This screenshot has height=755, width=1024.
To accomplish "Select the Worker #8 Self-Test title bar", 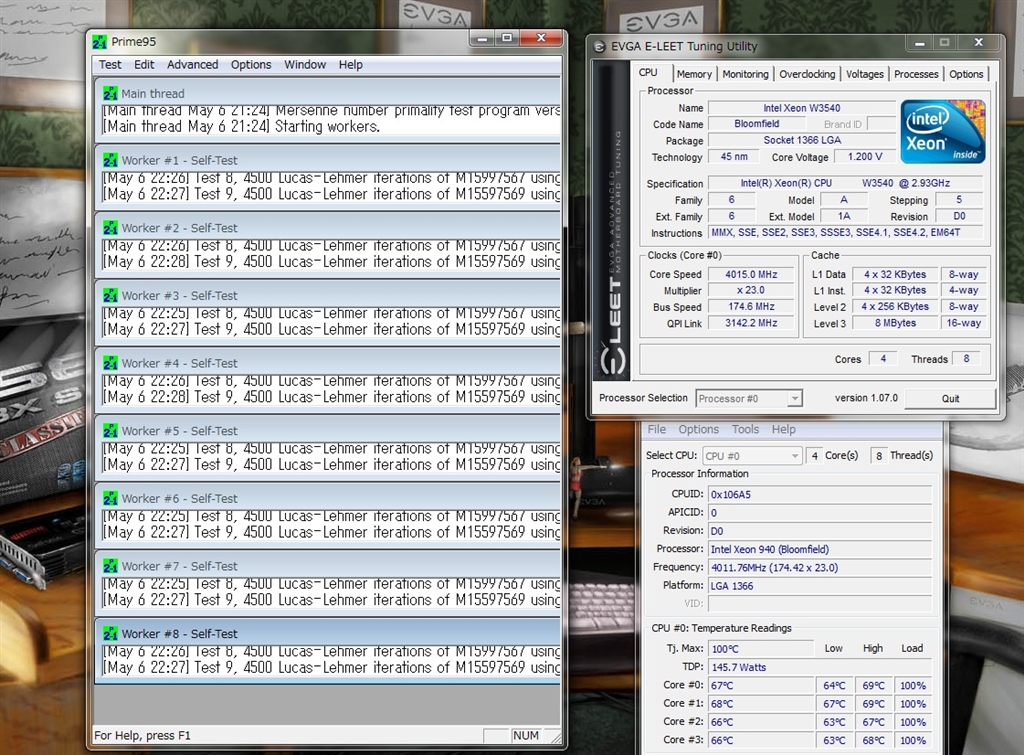I will coord(330,634).
